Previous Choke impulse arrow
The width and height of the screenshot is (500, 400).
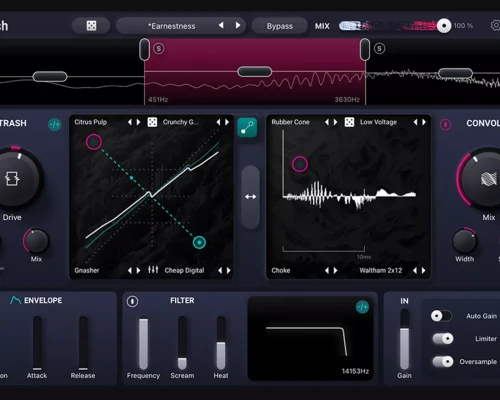327,270
